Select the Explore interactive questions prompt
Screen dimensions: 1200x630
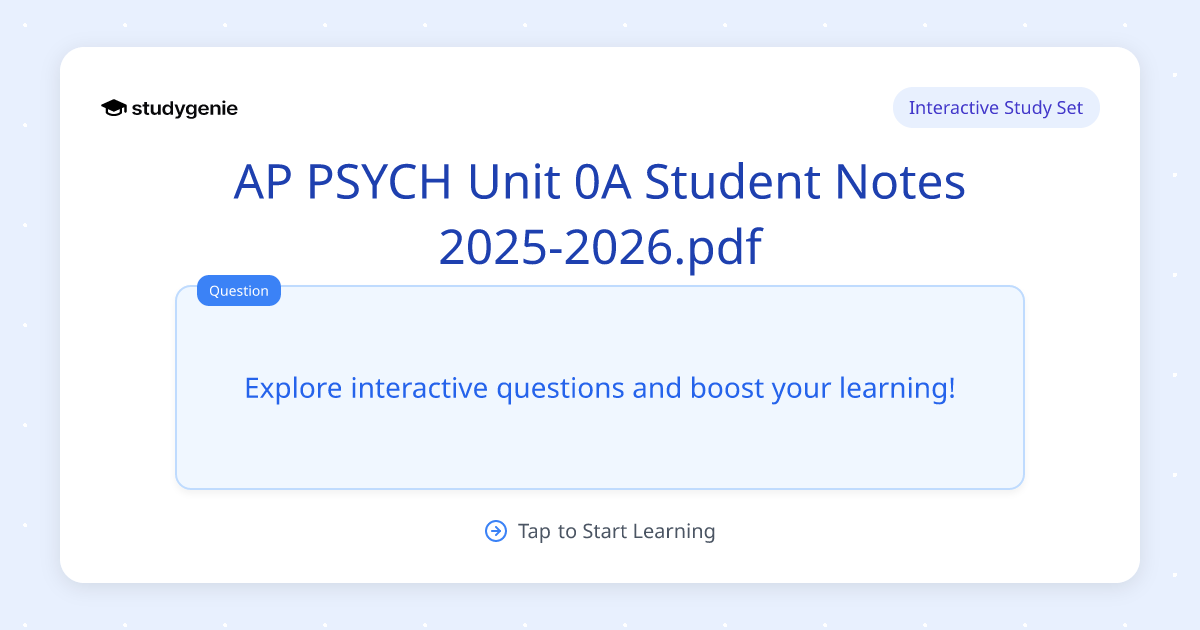[x=600, y=388]
